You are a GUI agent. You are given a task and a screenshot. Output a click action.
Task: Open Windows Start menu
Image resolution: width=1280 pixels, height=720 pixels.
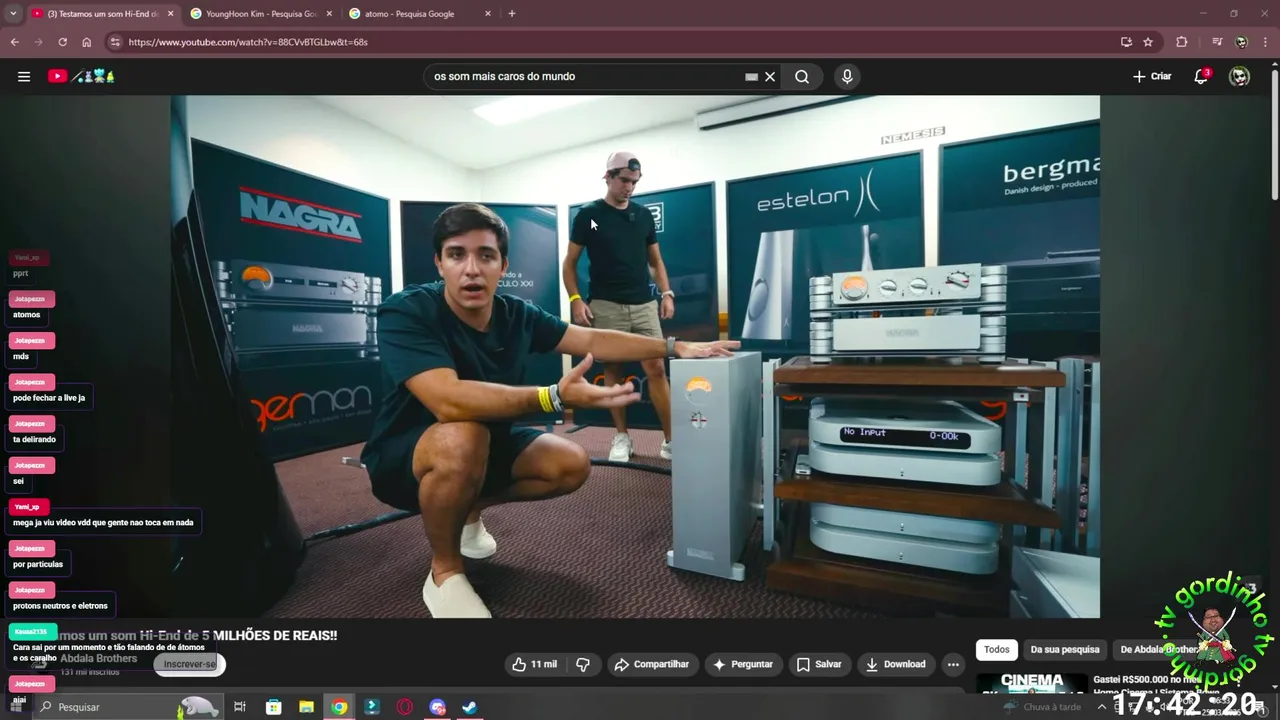14,707
